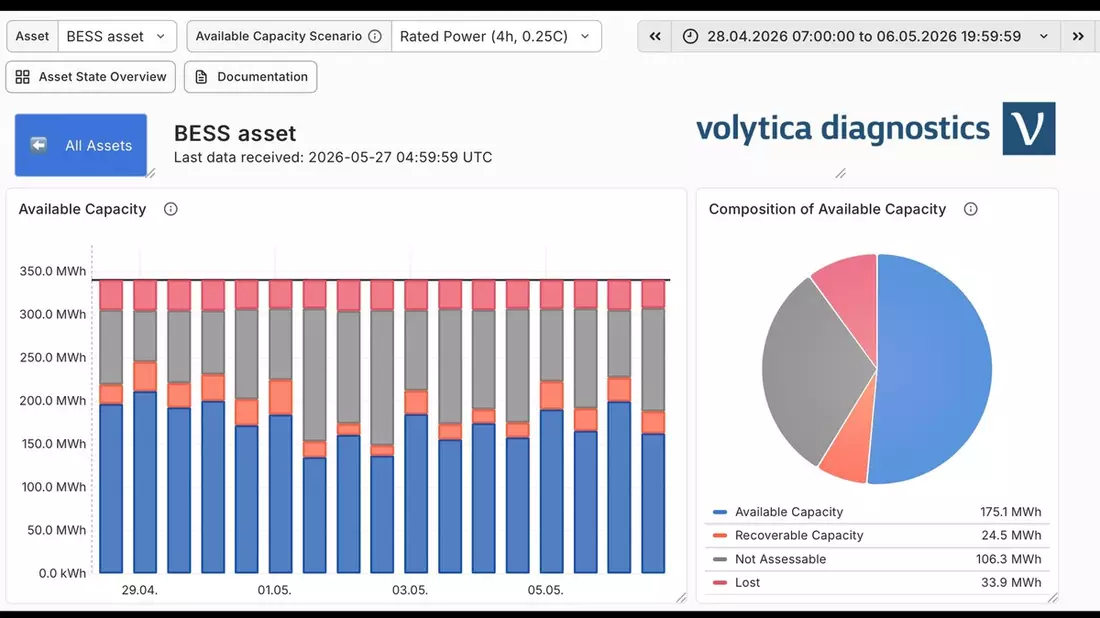Screen dimensions: 1100x618
Task: Click the 175.1 MWh value in the legend
Action: [x=1010, y=512]
